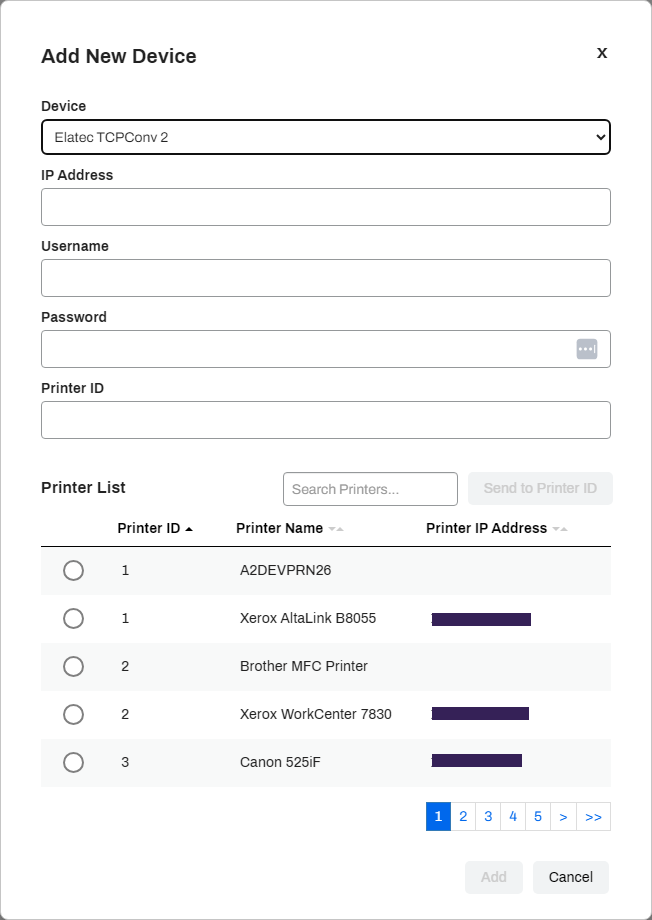Click Printer ID 3 cell for Canon

coord(125,763)
